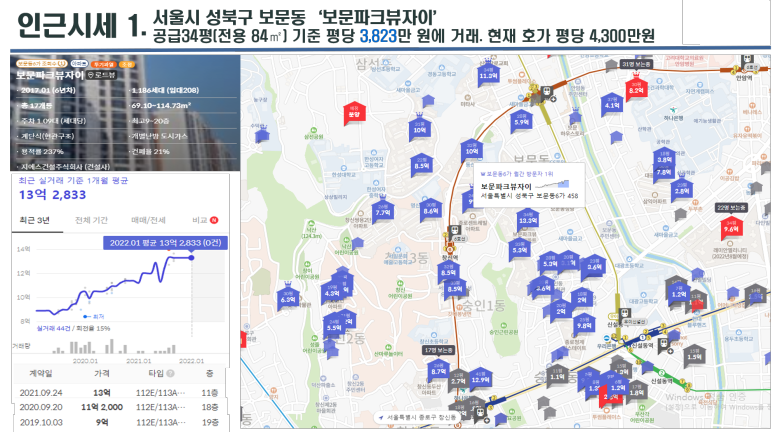Image resolution: width=773 pixels, height=432 pixels.
Task: Click the gray 1.5억 marker
Action: pyautogui.click(x=695, y=355)
